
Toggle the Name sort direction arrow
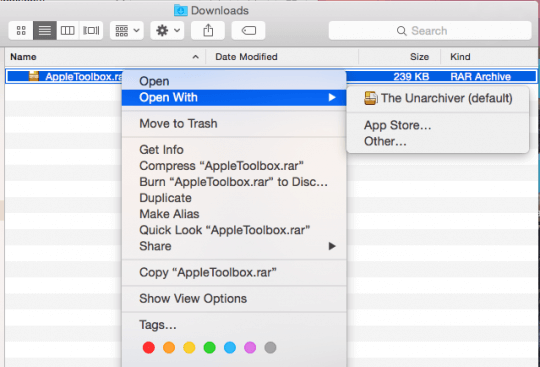(x=196, y=57)
